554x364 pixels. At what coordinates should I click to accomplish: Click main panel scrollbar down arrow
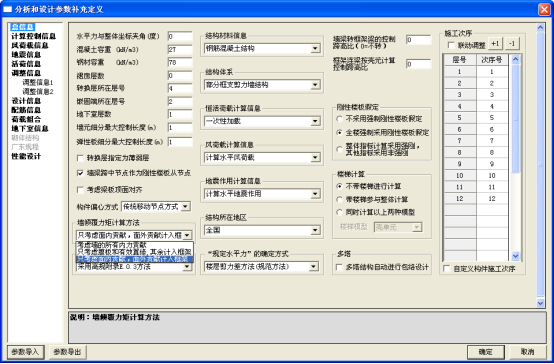[540, 303]
